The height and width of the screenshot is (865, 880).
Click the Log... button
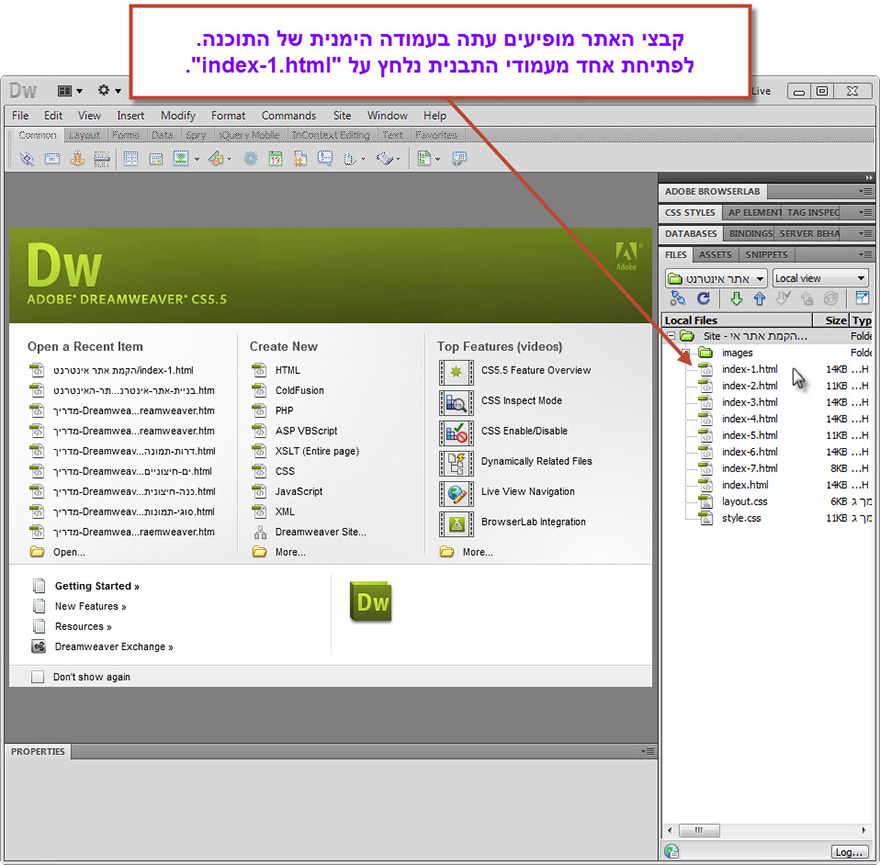point(849,852)
